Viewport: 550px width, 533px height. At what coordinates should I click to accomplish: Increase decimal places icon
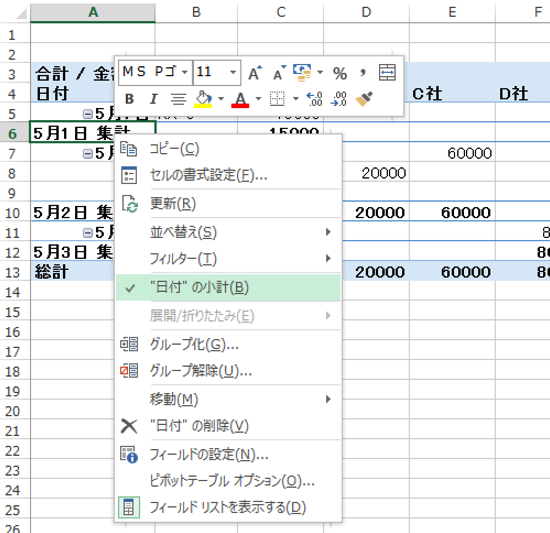coord(315,99)
